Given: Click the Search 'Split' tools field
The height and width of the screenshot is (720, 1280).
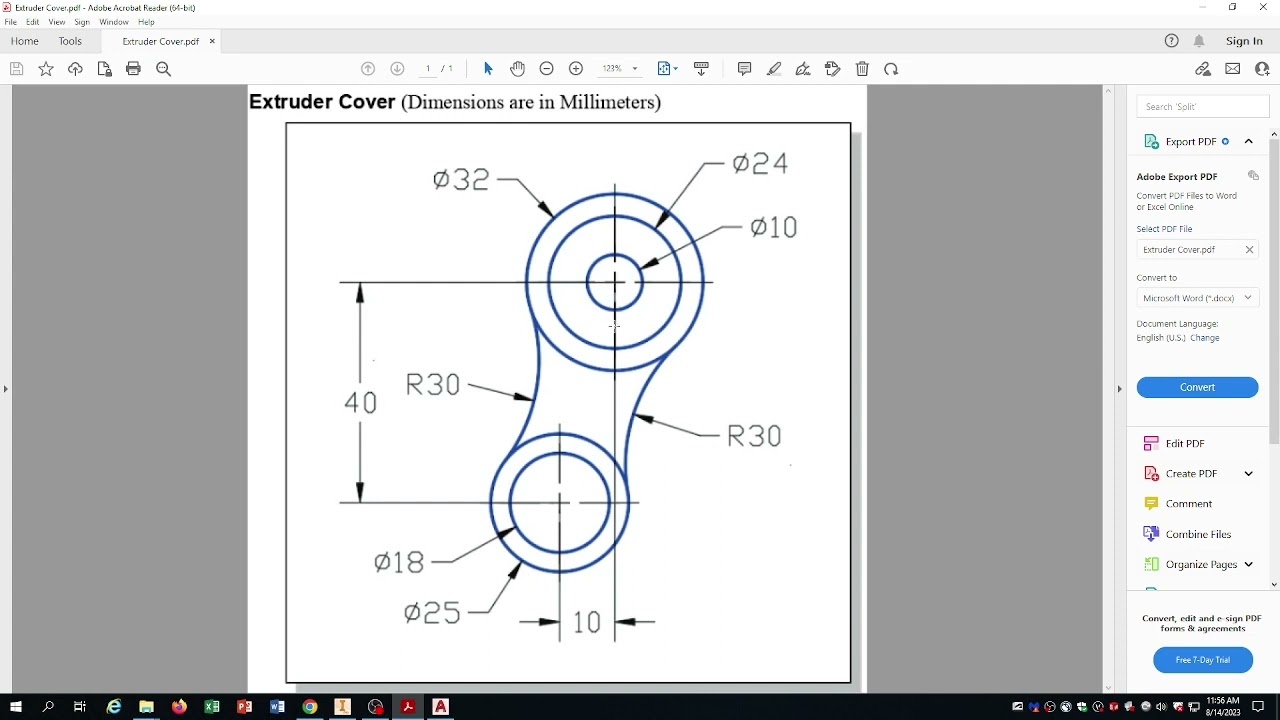Looking at the screenshot, I should point(1203,106).
